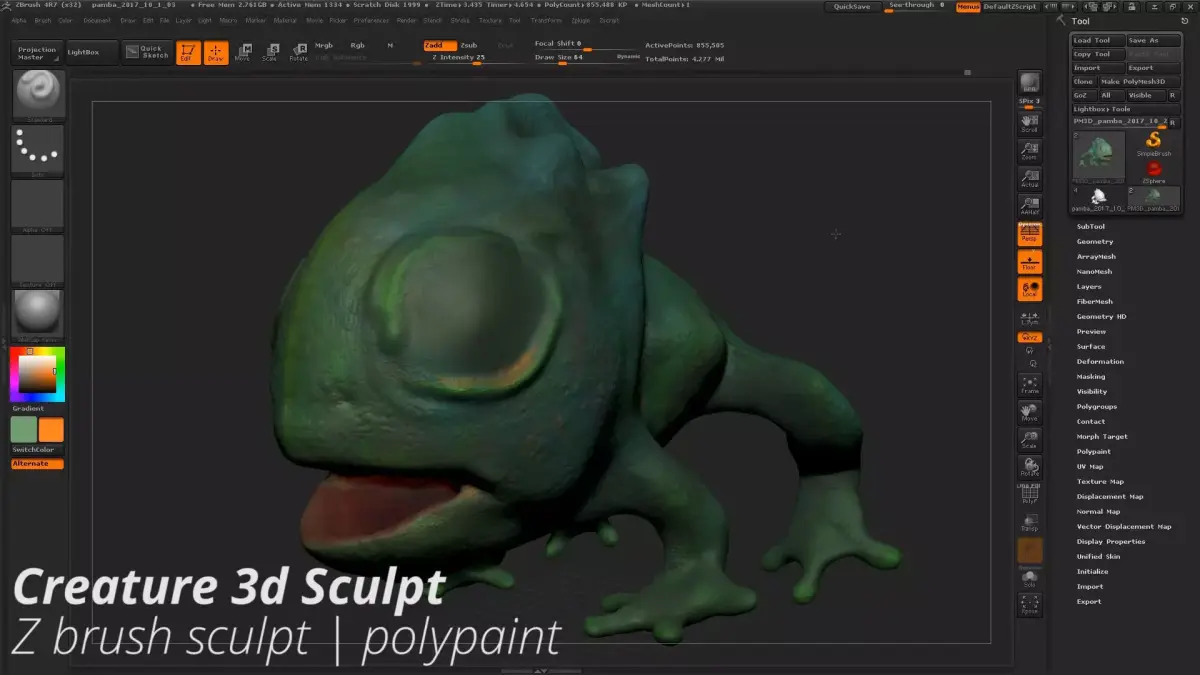The image size is (1200, 675).
Task: Expand the Display Properties section
Action: [1111, 542]
